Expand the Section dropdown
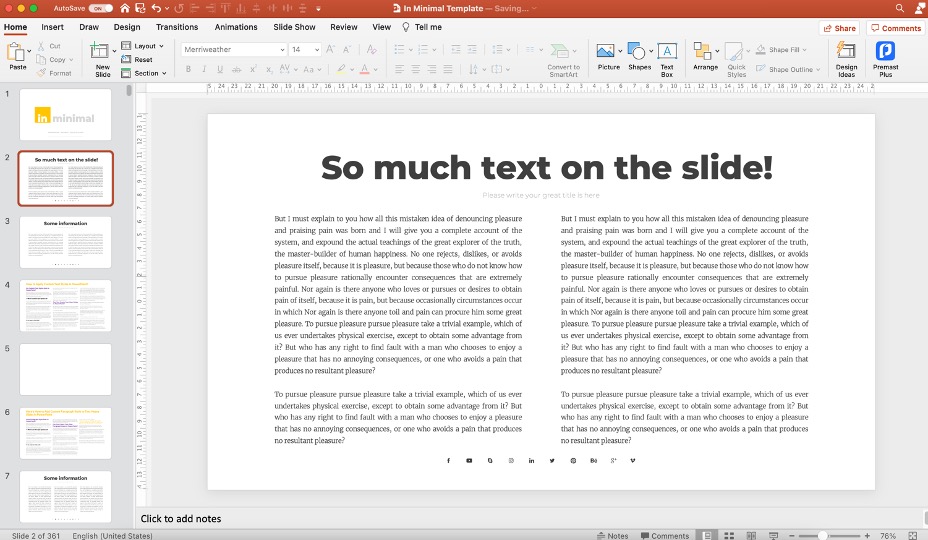Image resolution: width=928 pixels, height=540 pixels. (x=164, y=73)
